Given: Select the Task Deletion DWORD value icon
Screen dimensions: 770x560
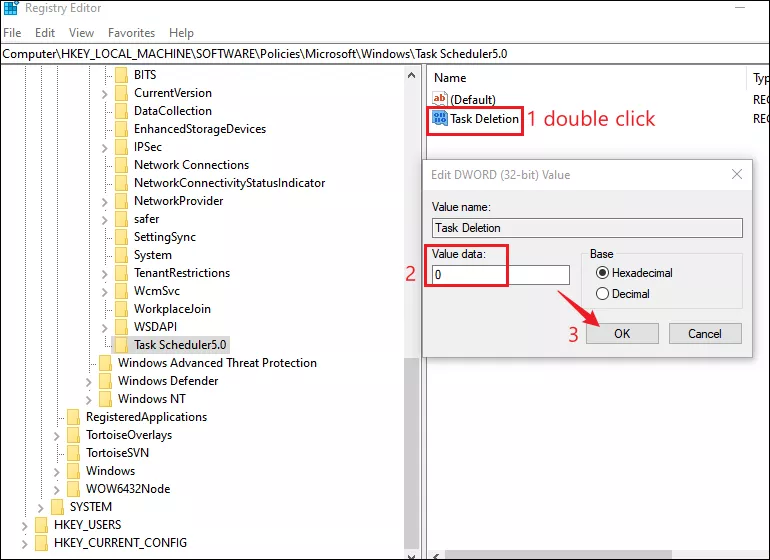Looking at the screenshot, I should (x=440, y=118).
